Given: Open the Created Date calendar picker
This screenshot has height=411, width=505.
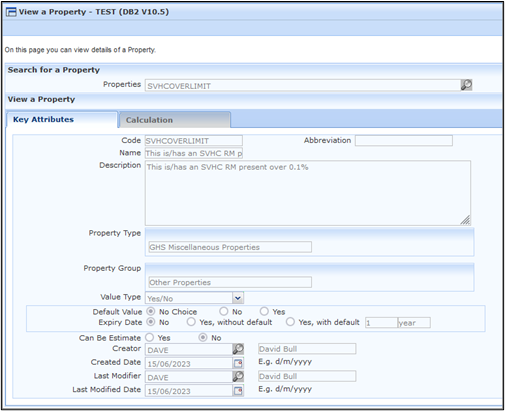Looking at the screenshot, I should [x=238, y=363].
